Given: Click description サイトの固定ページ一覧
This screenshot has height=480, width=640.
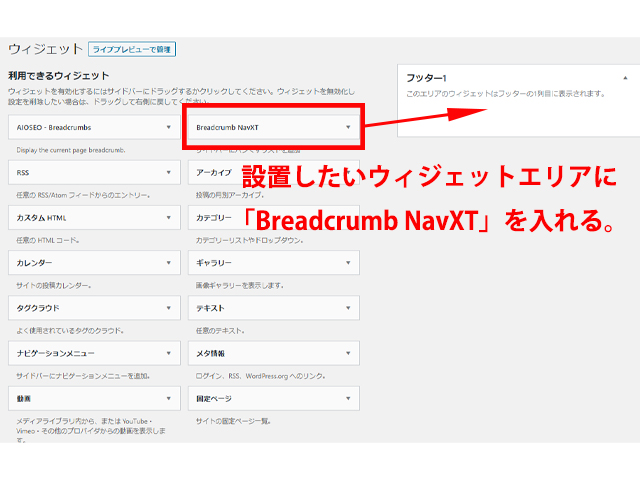Looking at the screenshot, I should coord(233,421).
